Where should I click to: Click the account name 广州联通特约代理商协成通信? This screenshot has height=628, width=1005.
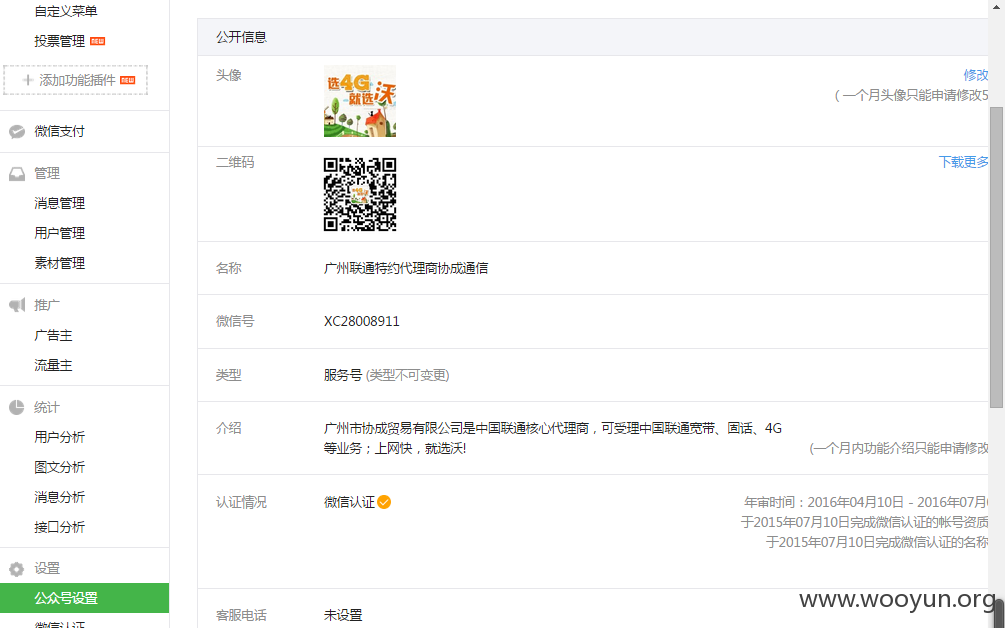(x=406, y=269)
